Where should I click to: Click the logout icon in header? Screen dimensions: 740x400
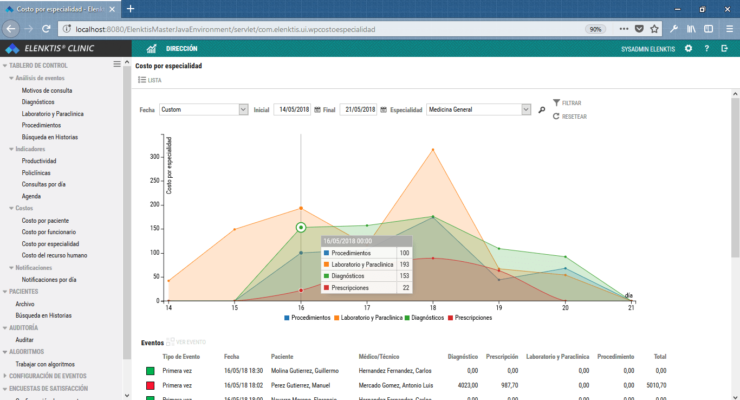click(x=724, y=48)
